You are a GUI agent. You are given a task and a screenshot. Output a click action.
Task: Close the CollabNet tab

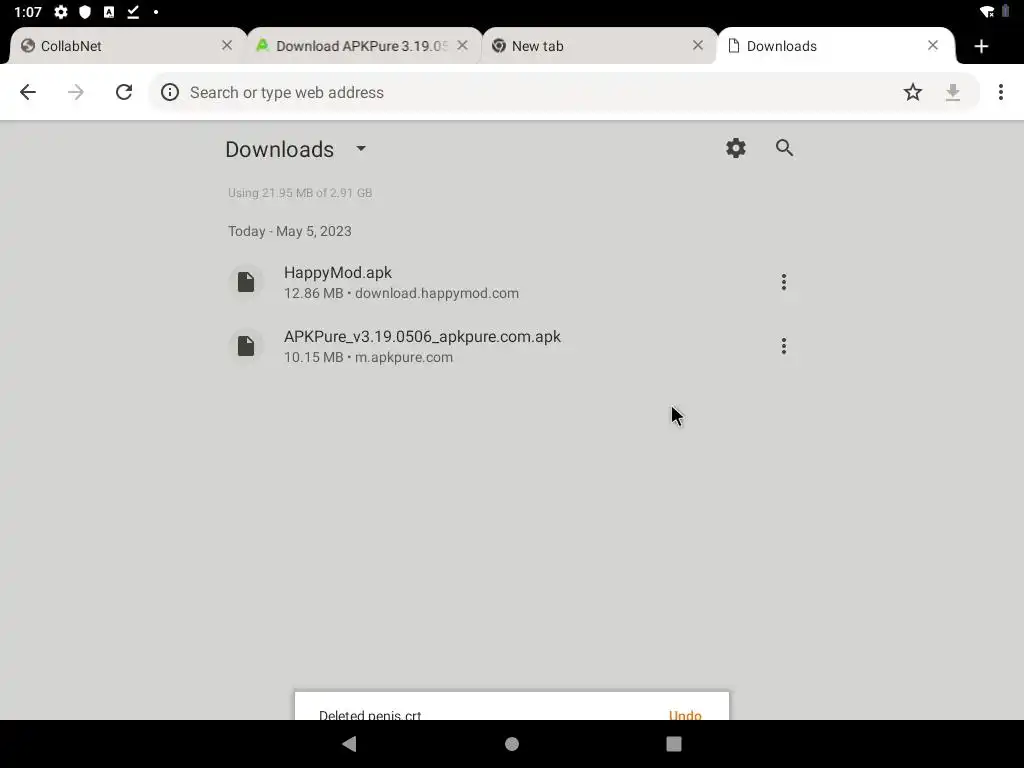pyautogui.click(x=227, y=45)
